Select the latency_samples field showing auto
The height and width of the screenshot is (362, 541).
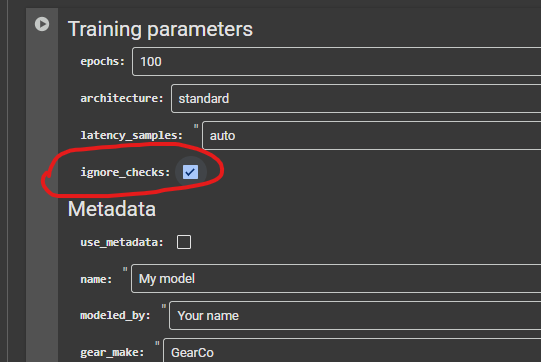tap(371, 135)
